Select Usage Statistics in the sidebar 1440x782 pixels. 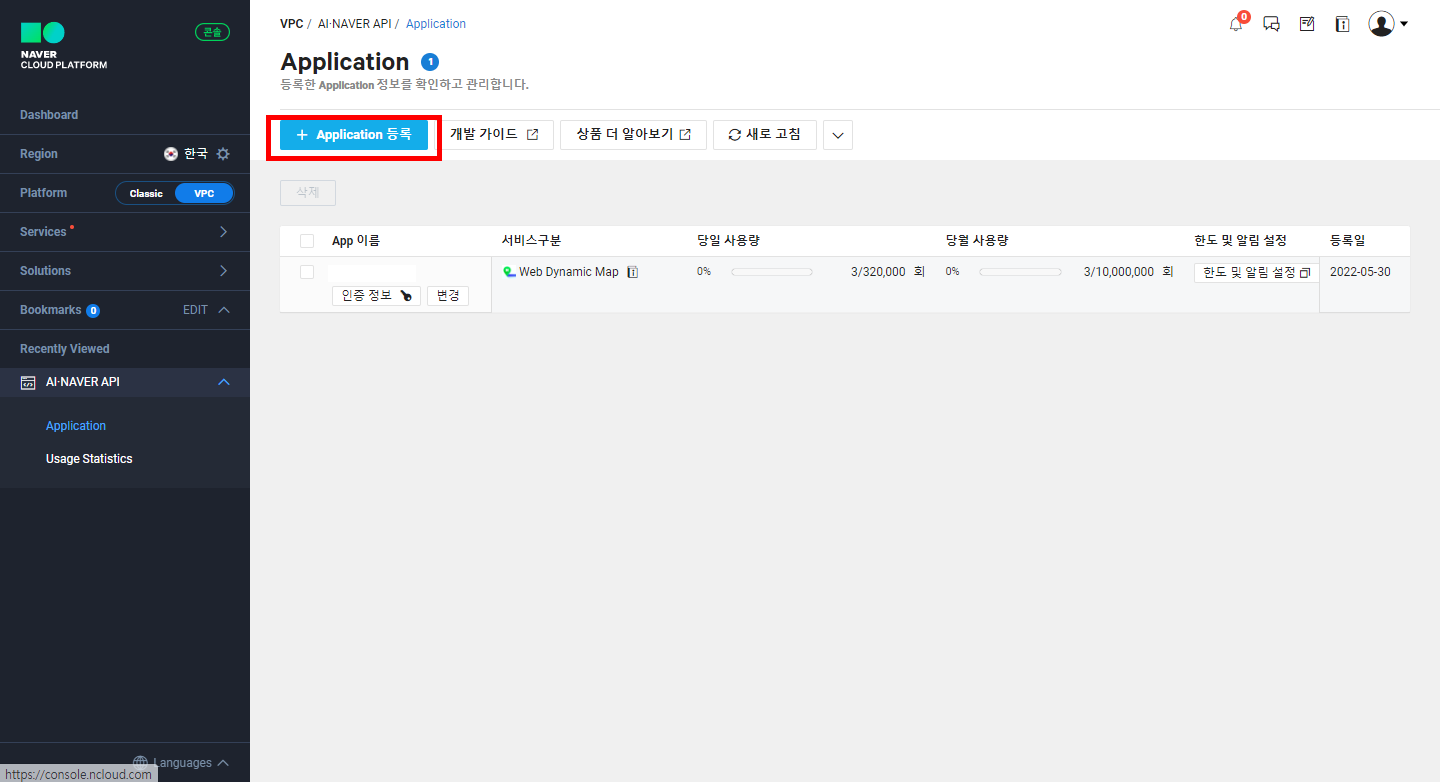89,459
